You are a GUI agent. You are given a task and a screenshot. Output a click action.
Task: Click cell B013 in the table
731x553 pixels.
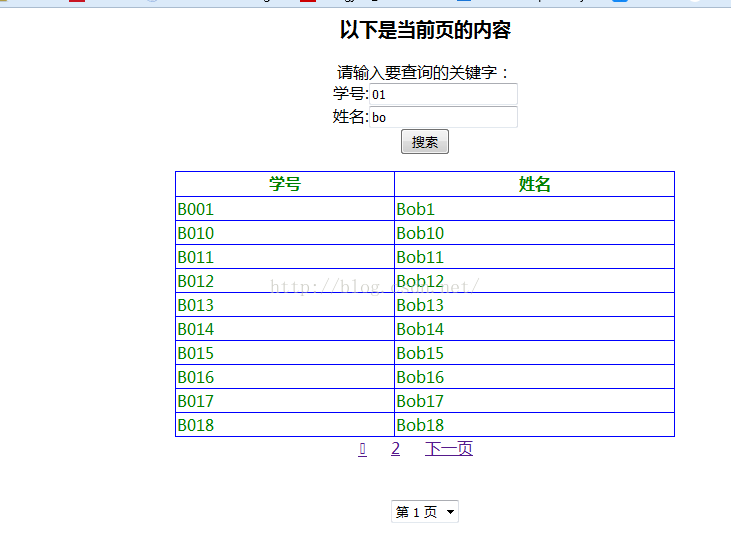285,305
